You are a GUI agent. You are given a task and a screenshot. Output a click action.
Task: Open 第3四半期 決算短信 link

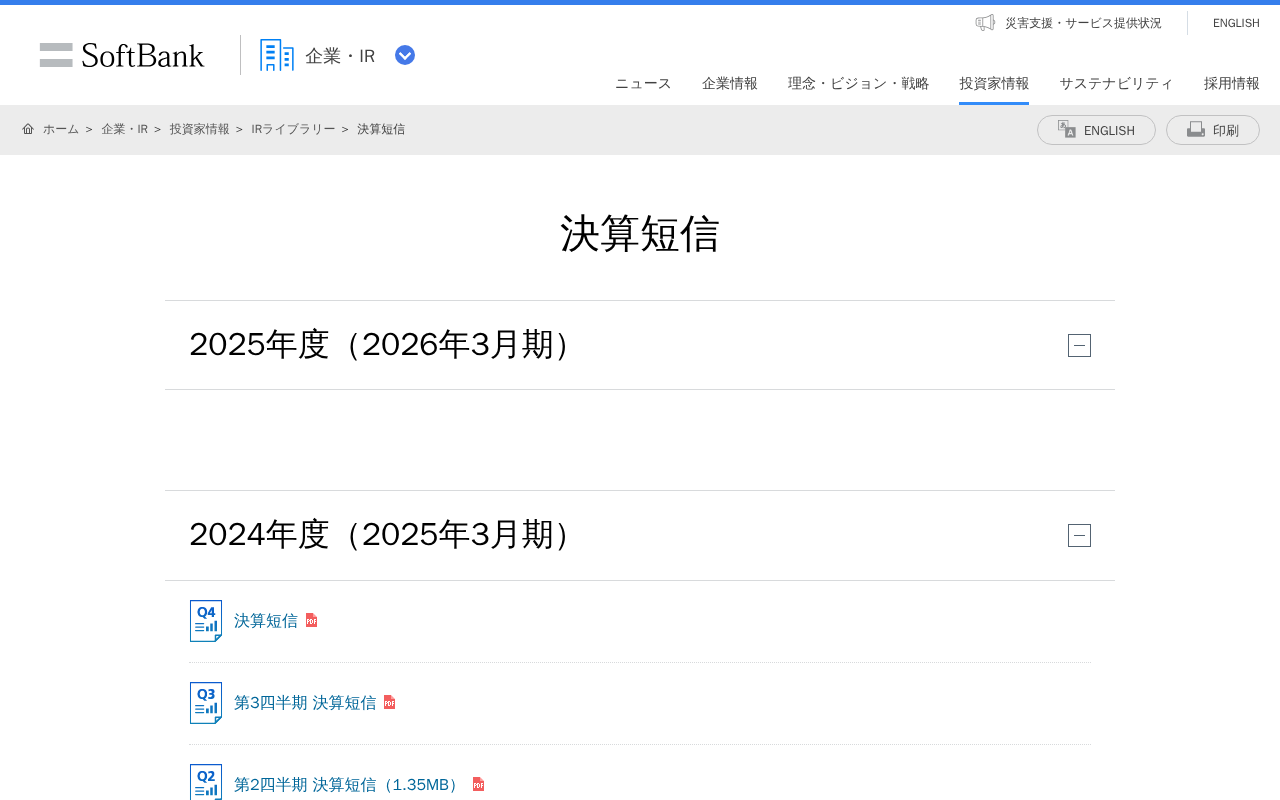(305, 703)
